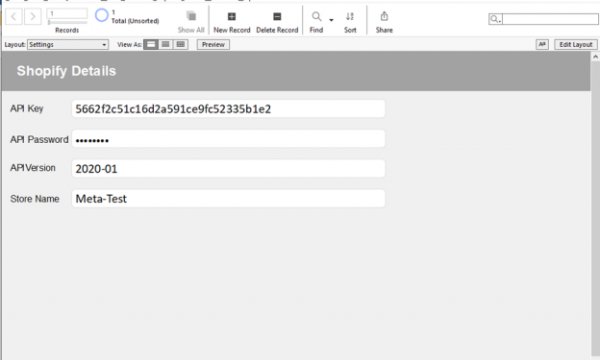Open the Layout Settings dropdown
The image size is (600, 360).
[x=68, y=44]
